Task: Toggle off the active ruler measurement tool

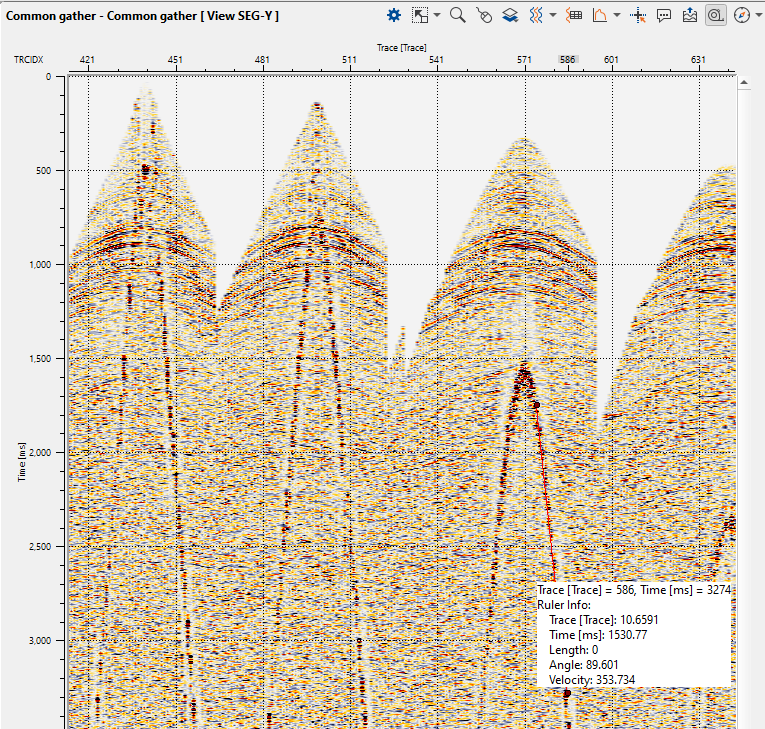Action: 716,15
